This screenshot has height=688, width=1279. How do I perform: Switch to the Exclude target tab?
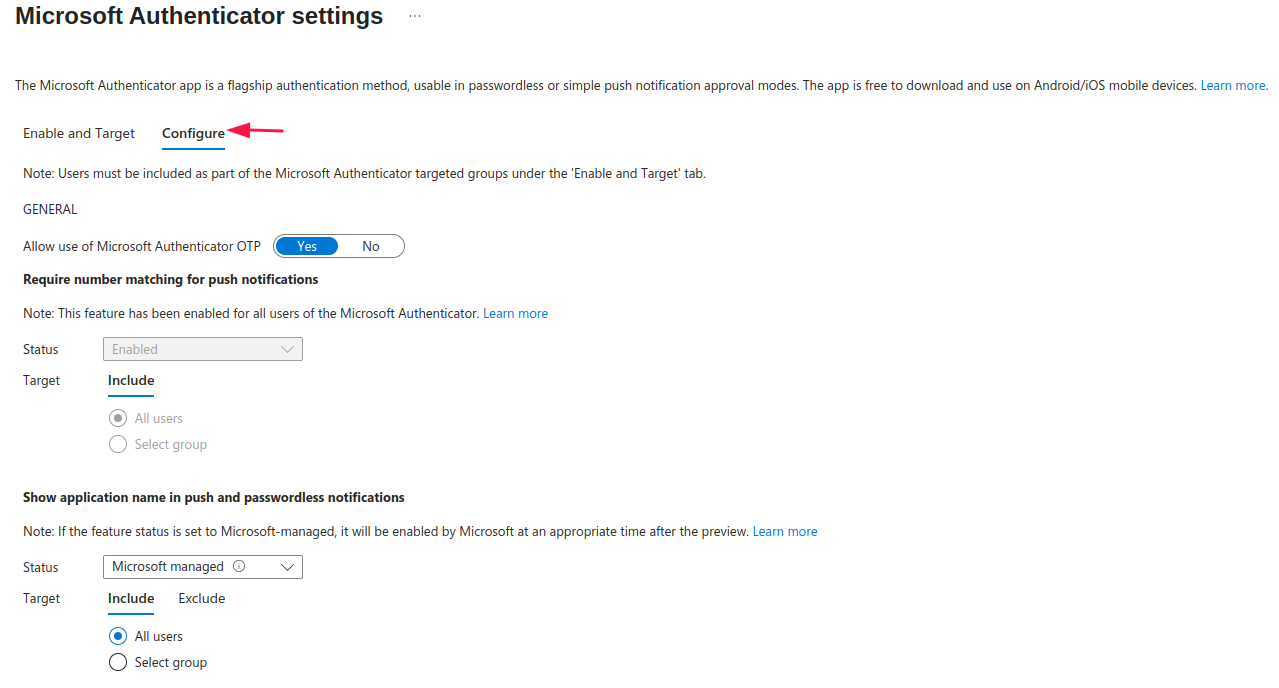coord(202,598)
